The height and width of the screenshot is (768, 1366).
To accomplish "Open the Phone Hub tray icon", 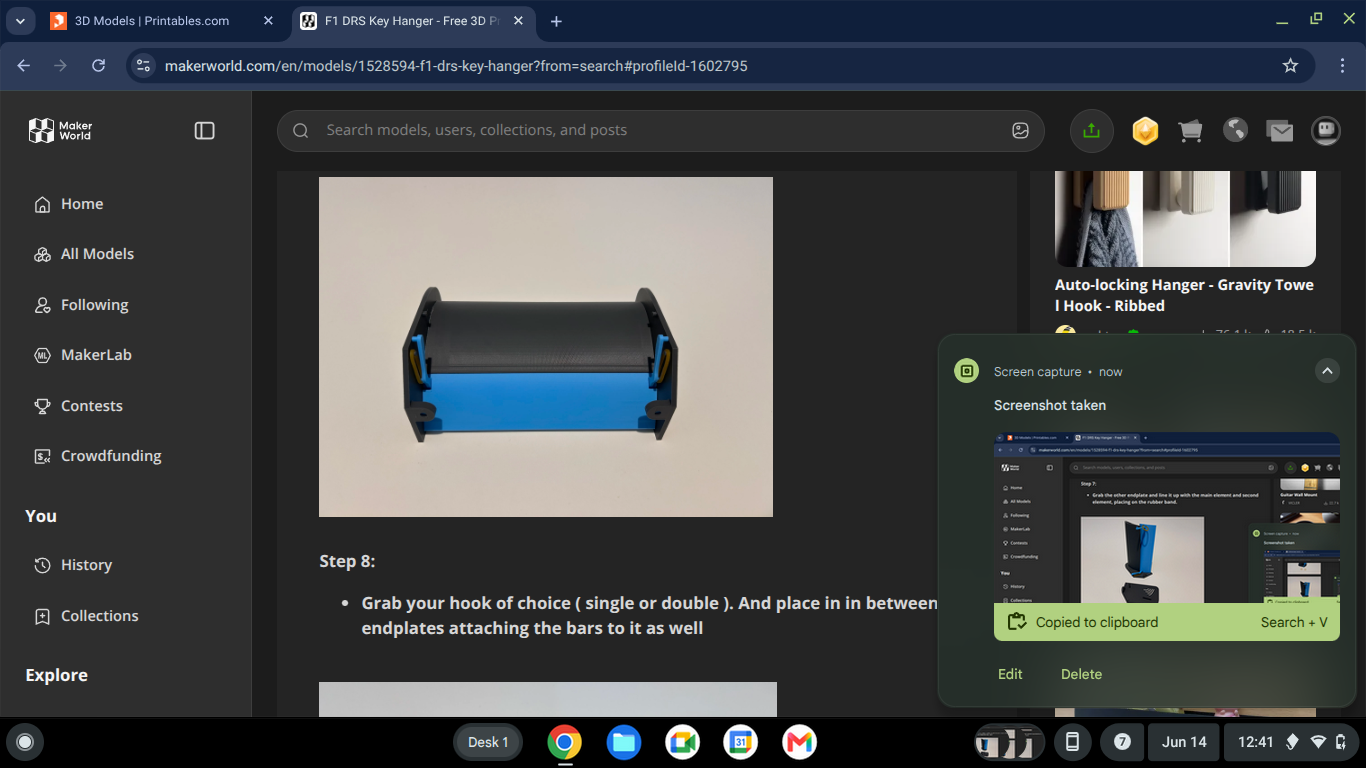I will click(x=1072, y=742).
